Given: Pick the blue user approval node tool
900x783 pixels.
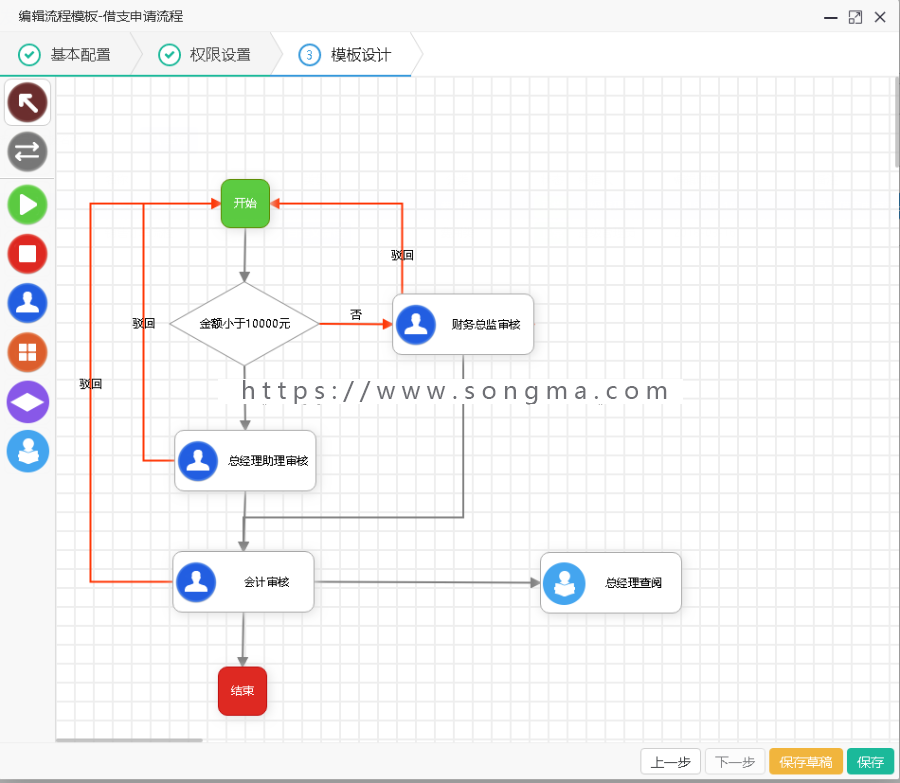Looking at the screenshot, I should [x=28, y=303].
